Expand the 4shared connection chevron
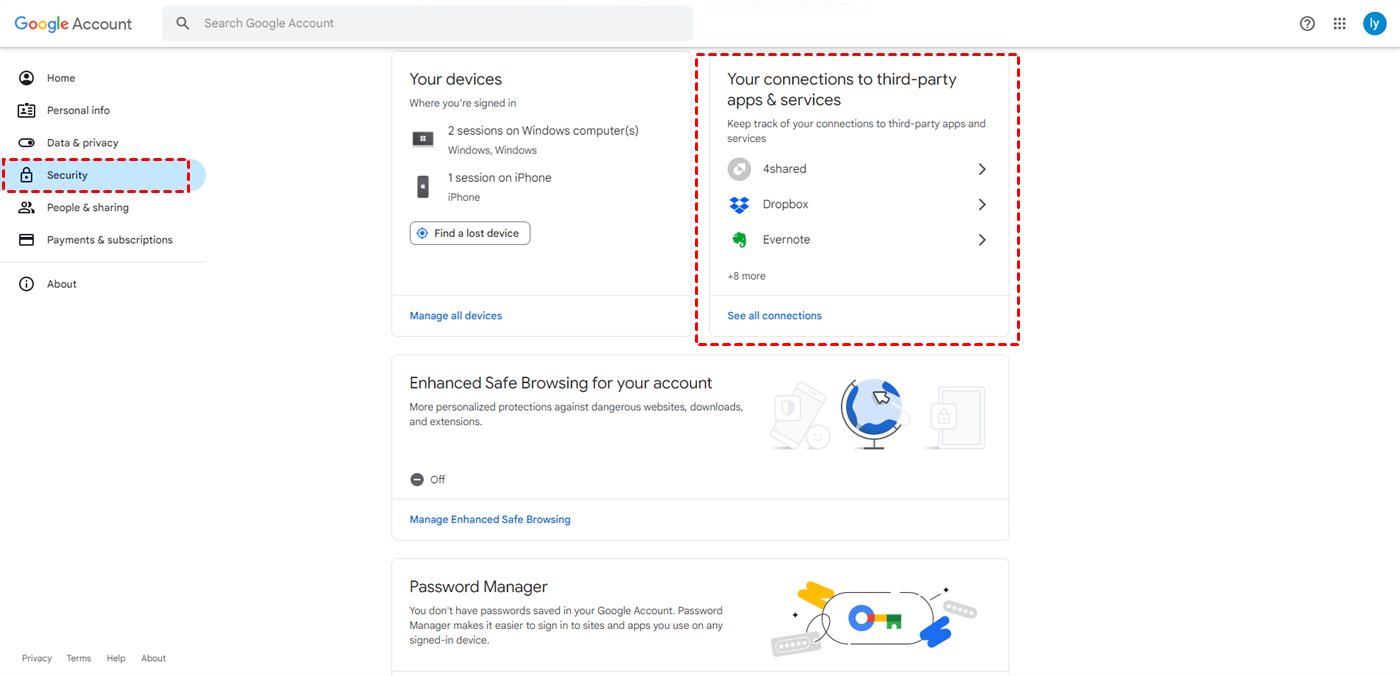The height and width of the screenshot is (676, 1400). [982, 169]
